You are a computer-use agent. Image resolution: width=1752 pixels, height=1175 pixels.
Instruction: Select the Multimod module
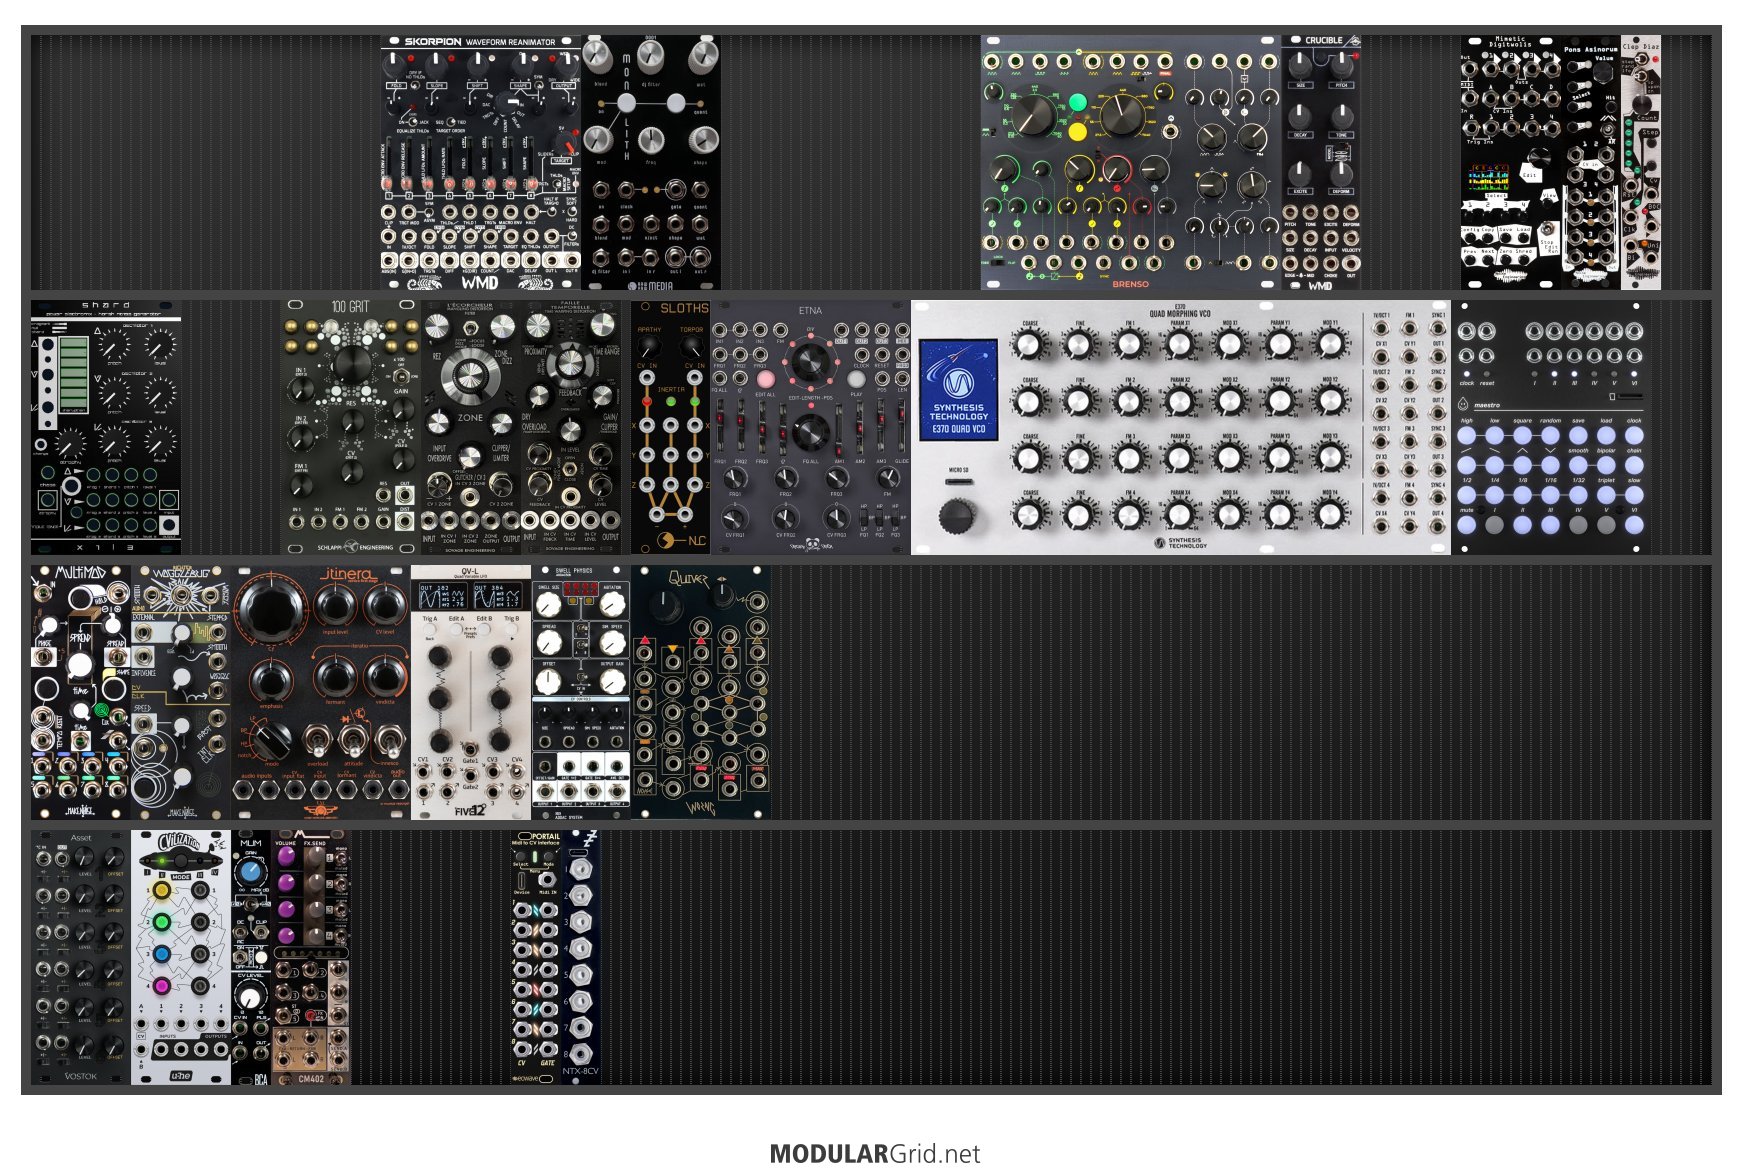click(81, 692)
